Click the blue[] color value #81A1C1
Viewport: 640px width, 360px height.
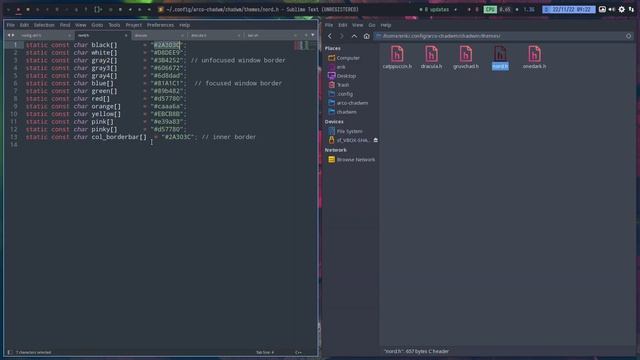click(x=167, y=83)
